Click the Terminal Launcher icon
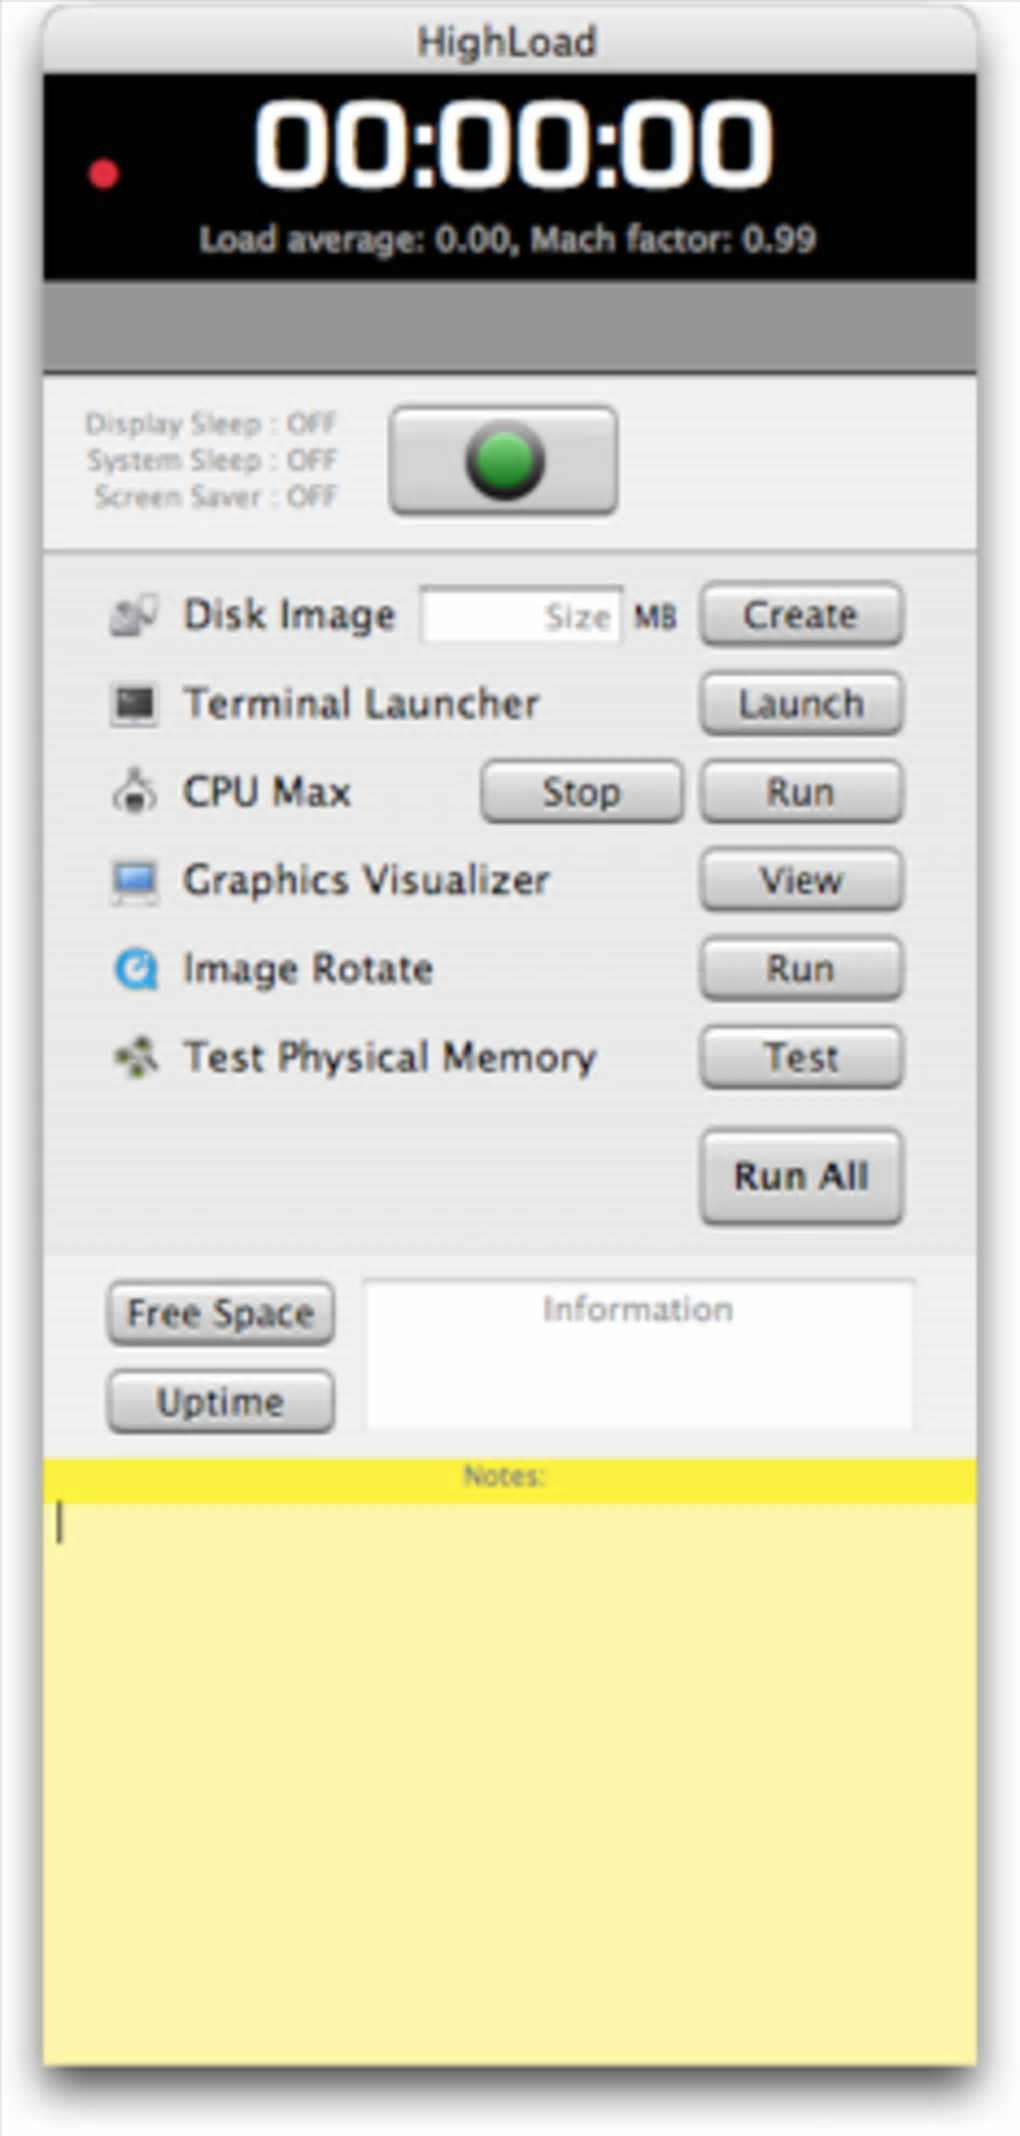This screenshot has width=1020, height=2136. coord(134,704)
